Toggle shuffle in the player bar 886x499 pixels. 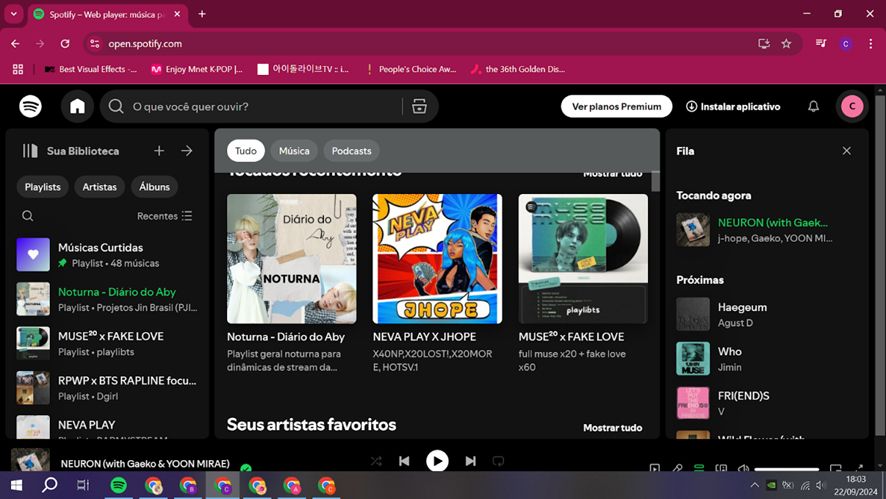coord(376,461)
